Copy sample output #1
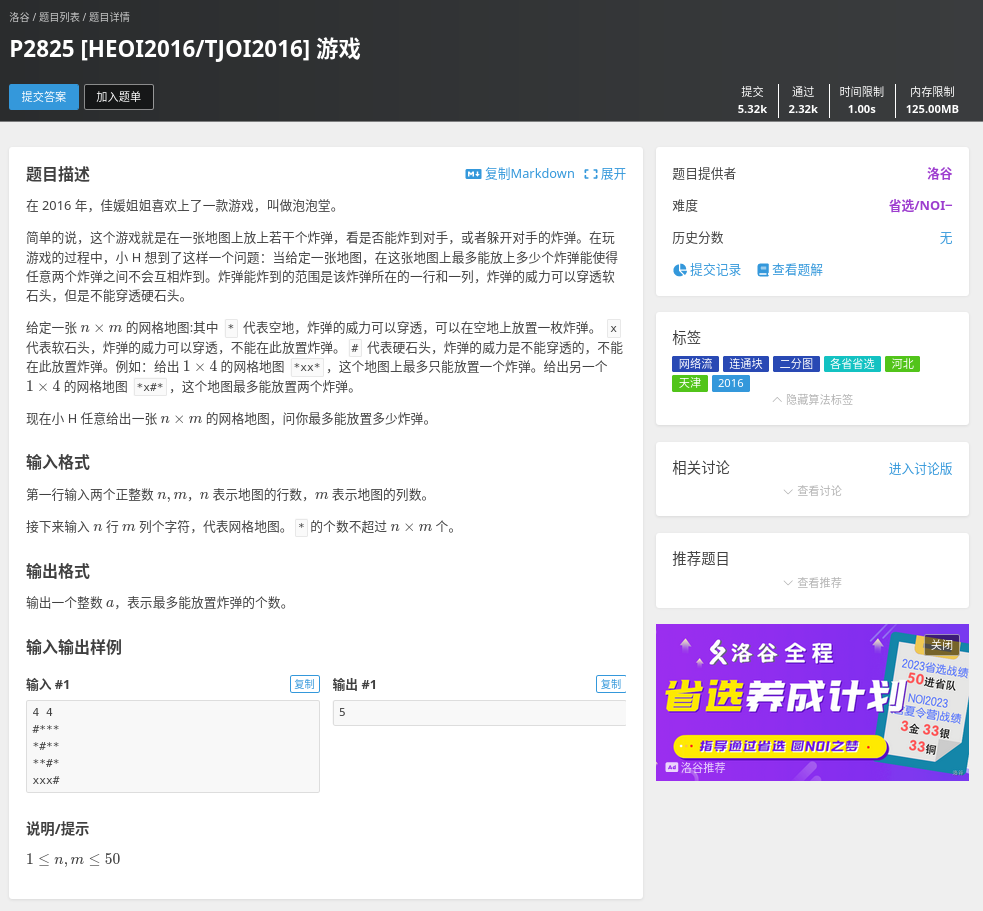Viewport: 983px width, 911px height. click(609, 684)
